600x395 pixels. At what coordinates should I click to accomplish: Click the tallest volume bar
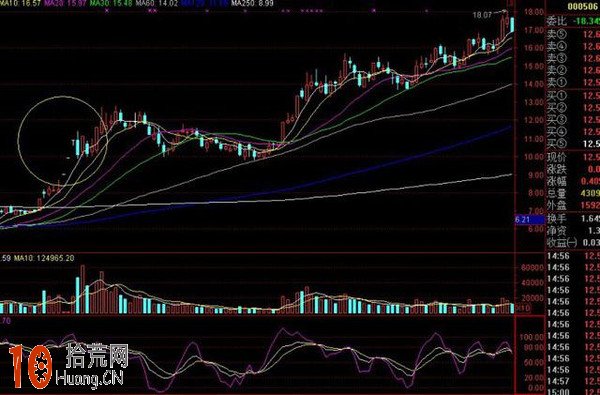[83, 289]
